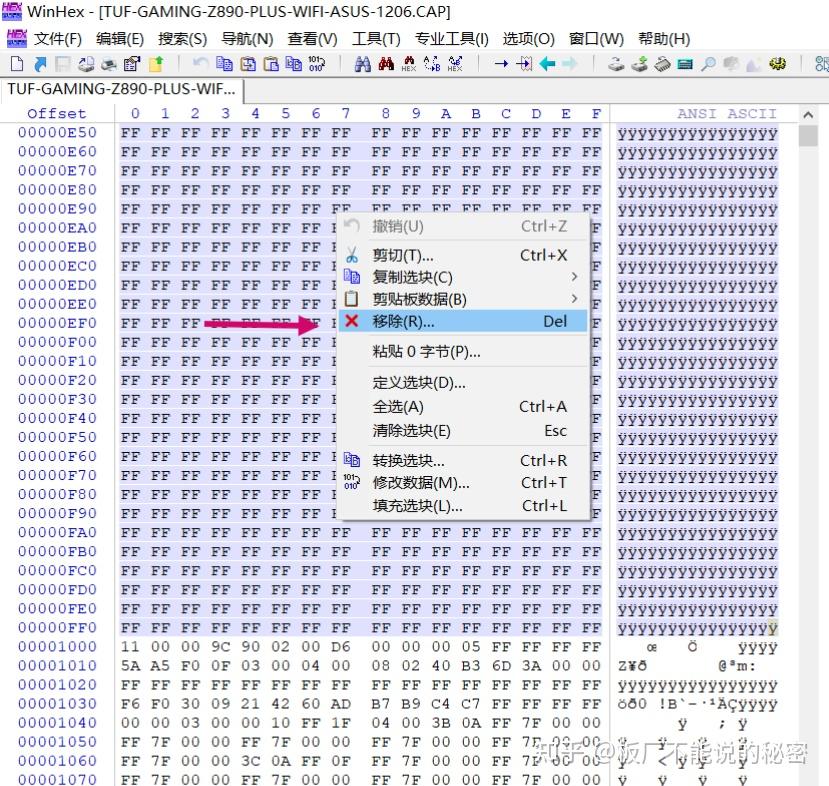The width and height of the screenshot is (829, 786).
Task: Choose 全选(A) in the context menu
Action: (464, 406)
